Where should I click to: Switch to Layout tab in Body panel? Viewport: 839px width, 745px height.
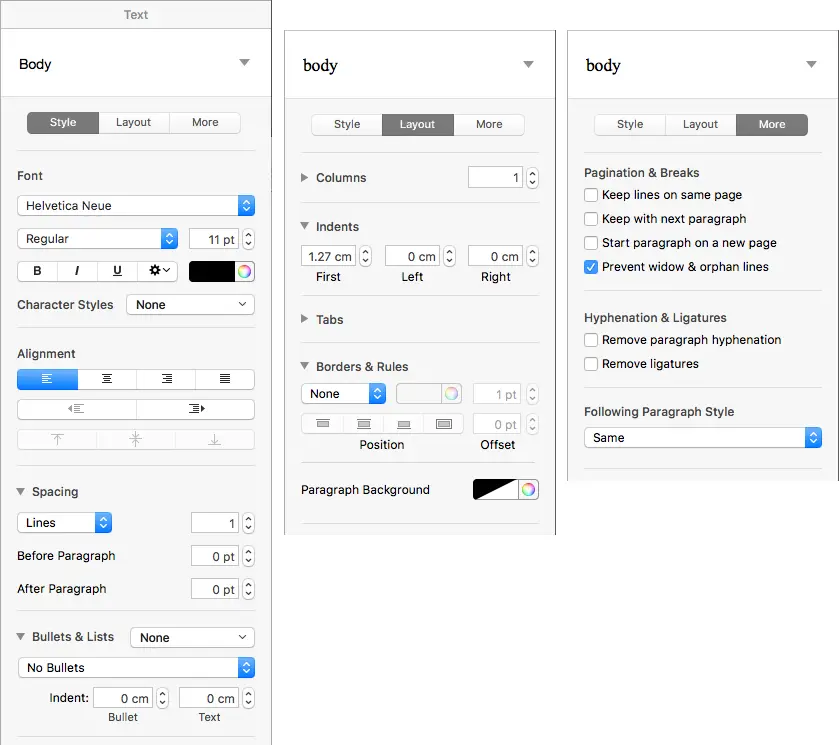[x=133, y=123]
